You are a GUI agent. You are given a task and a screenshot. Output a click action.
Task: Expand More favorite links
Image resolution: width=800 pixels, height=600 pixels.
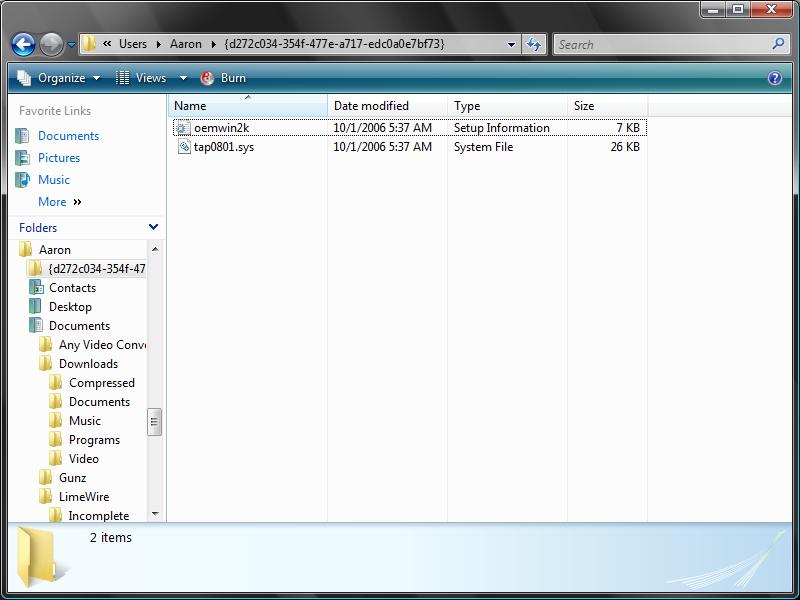pyautogui.click(x=60, y=202)
